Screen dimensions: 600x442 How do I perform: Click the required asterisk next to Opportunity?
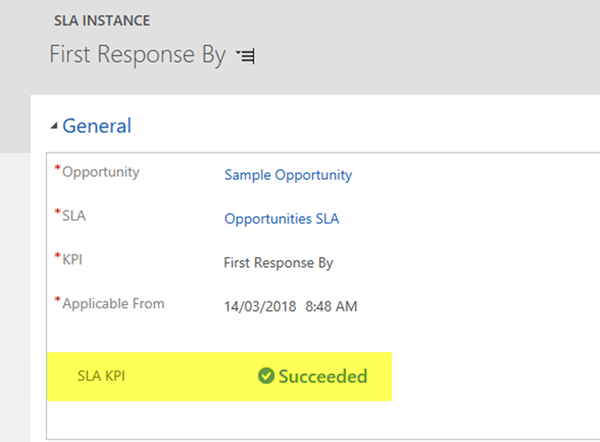[x=58, y=170]
